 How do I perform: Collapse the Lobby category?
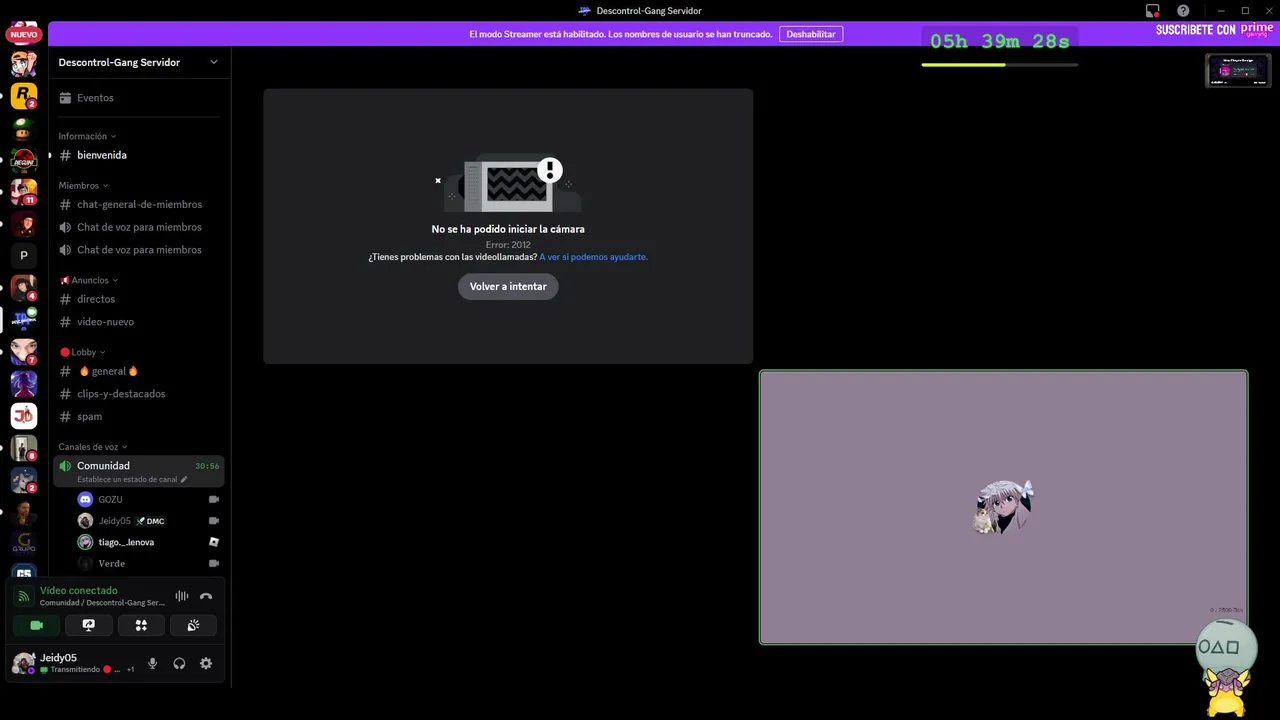pos(82,352)
